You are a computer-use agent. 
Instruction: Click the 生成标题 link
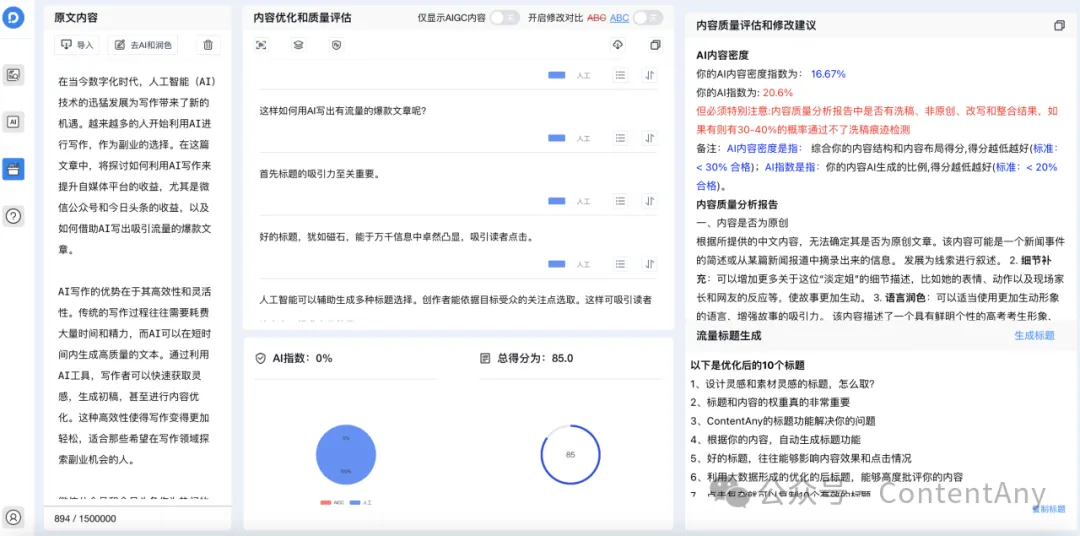[1034, 336]
